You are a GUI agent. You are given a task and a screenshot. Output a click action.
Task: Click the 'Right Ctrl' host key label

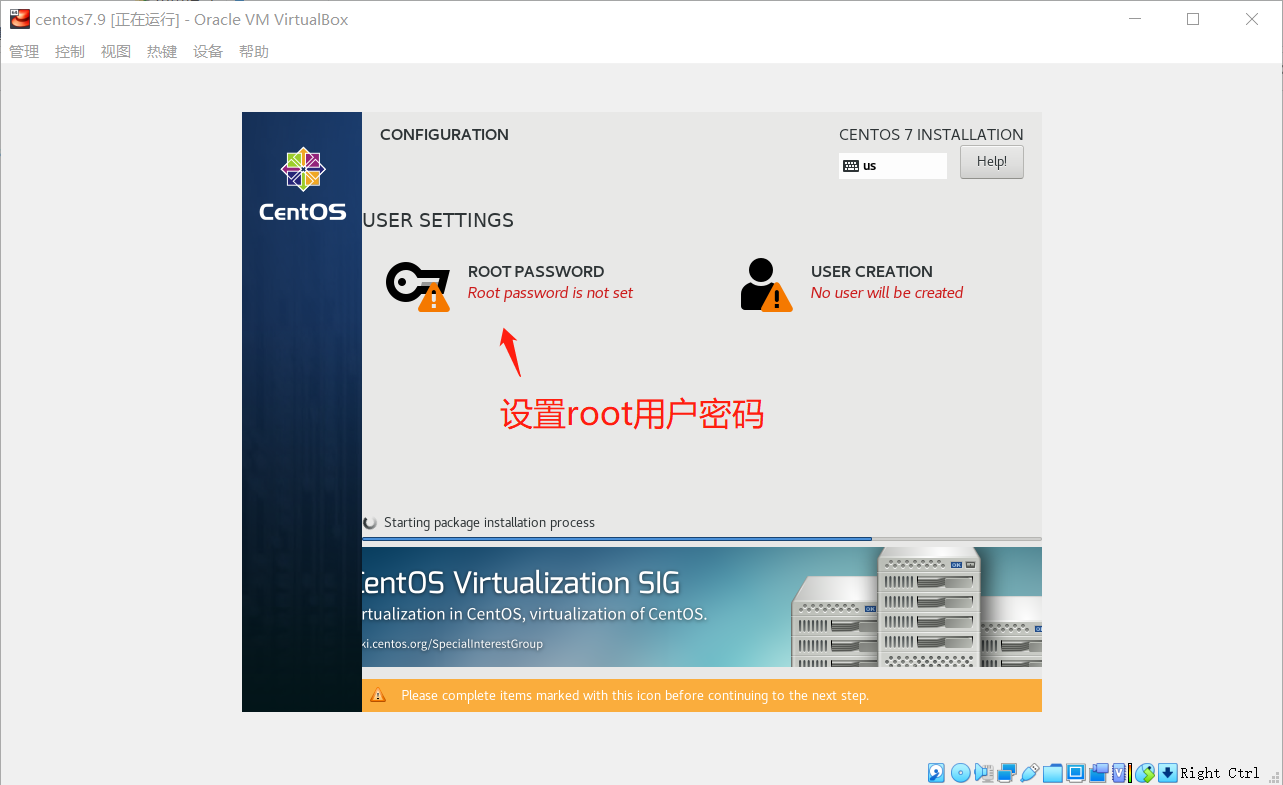tap(1220, 773)
